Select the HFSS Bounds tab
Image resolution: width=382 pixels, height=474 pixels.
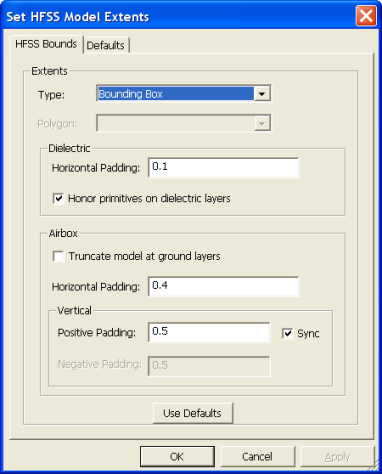[46, 44]
